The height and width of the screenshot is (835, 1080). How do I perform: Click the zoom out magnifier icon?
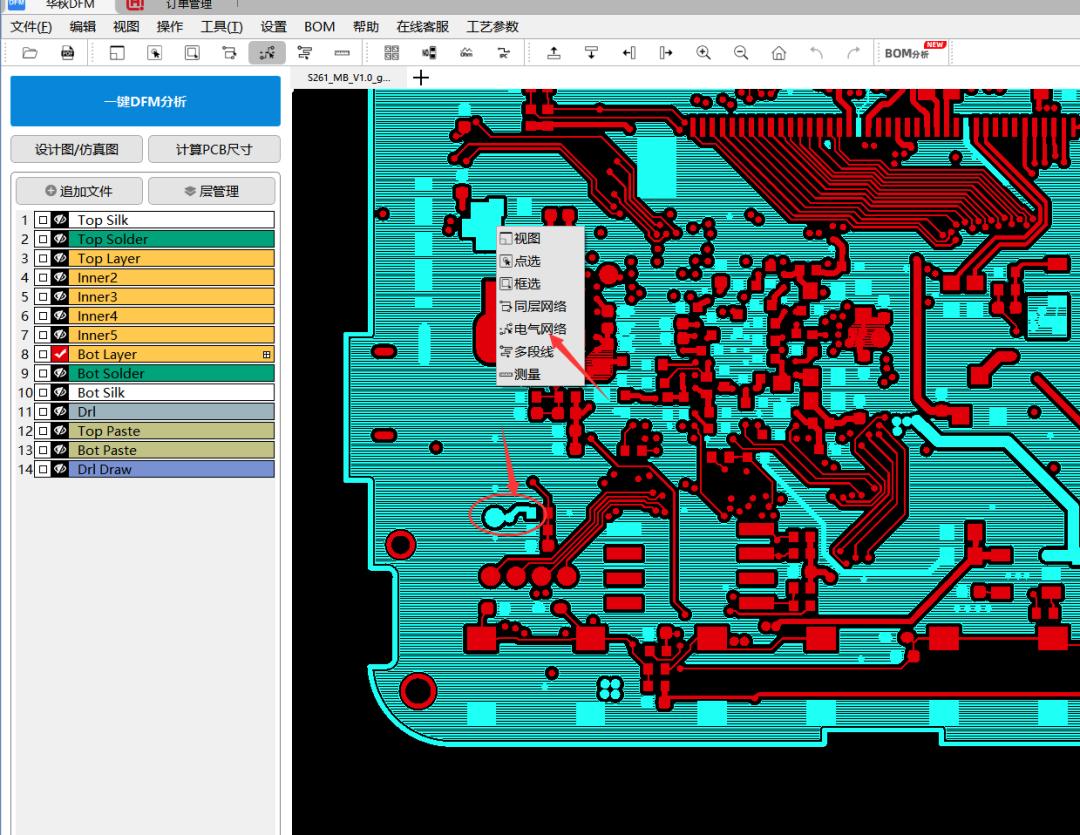741,53
